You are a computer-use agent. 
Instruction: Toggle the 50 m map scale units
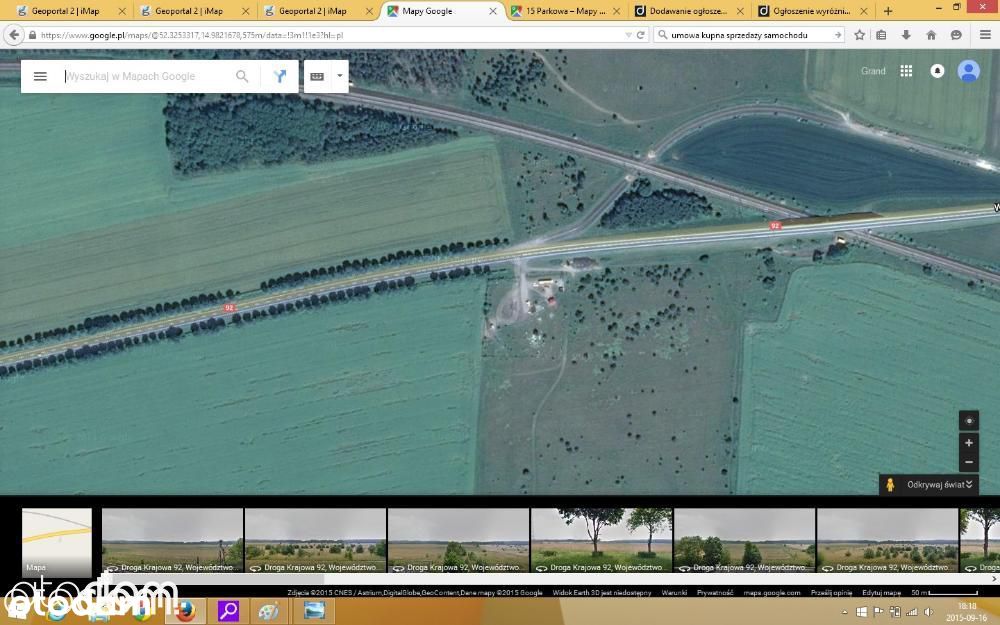click(x=945, y=592)
